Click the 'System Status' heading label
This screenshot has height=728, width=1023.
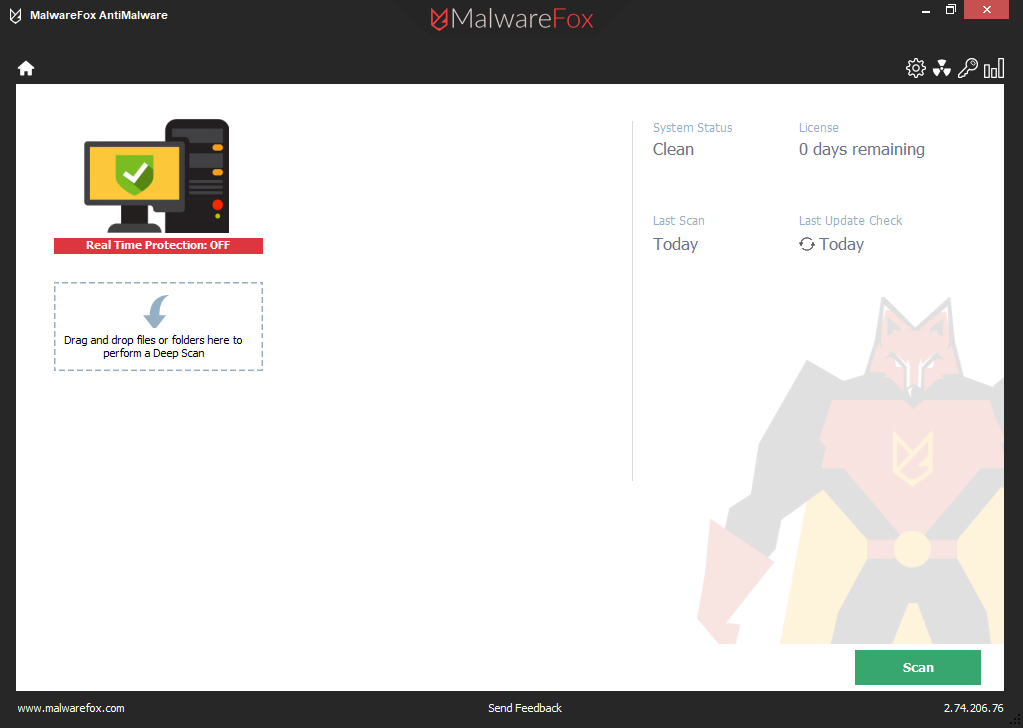[692, 128]
